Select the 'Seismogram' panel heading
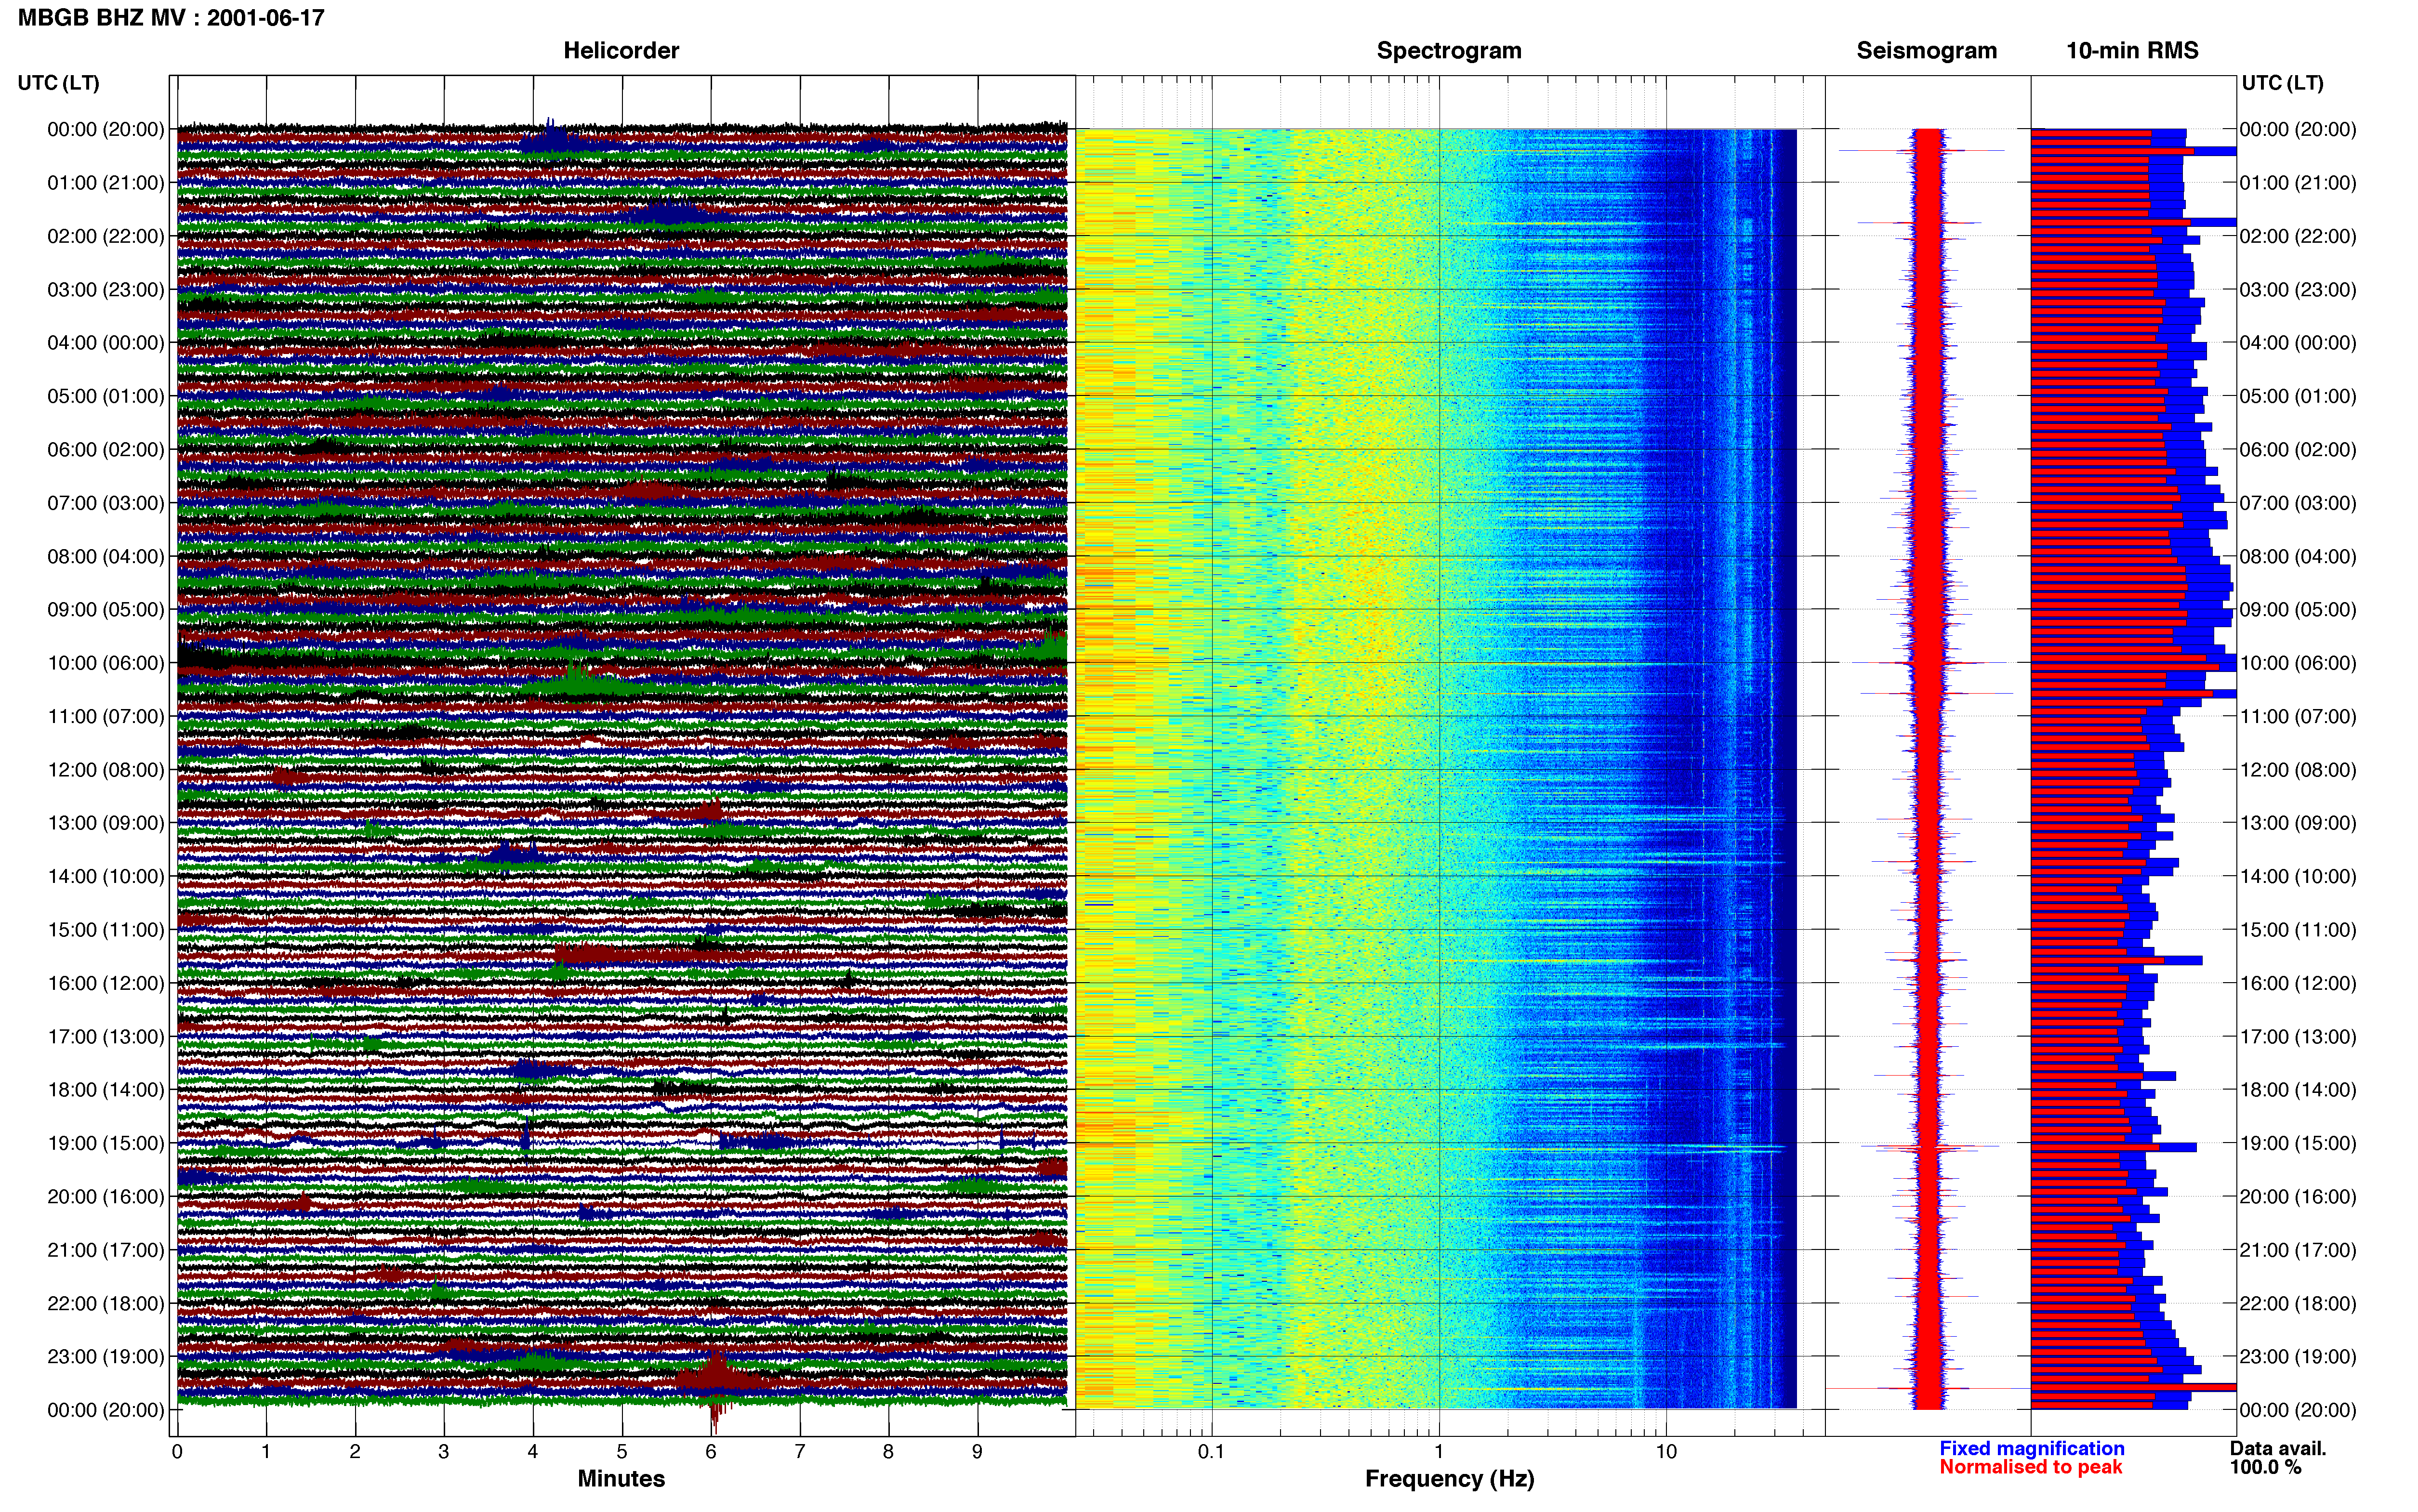Screen dimensions: 2418x1512 point(1926,51)
